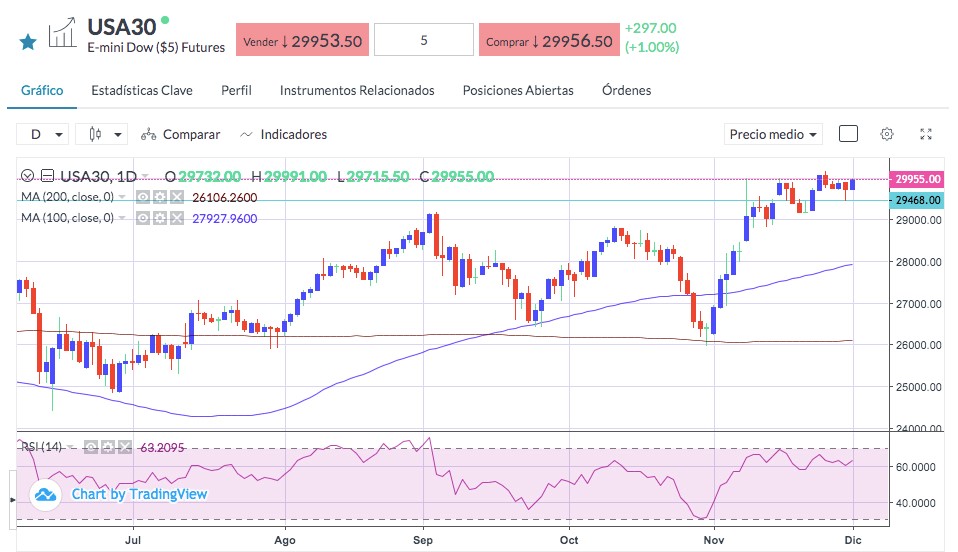958x552 pixels.
Task: Open the Indicadores menu
Action: click(x=283, y=134)
